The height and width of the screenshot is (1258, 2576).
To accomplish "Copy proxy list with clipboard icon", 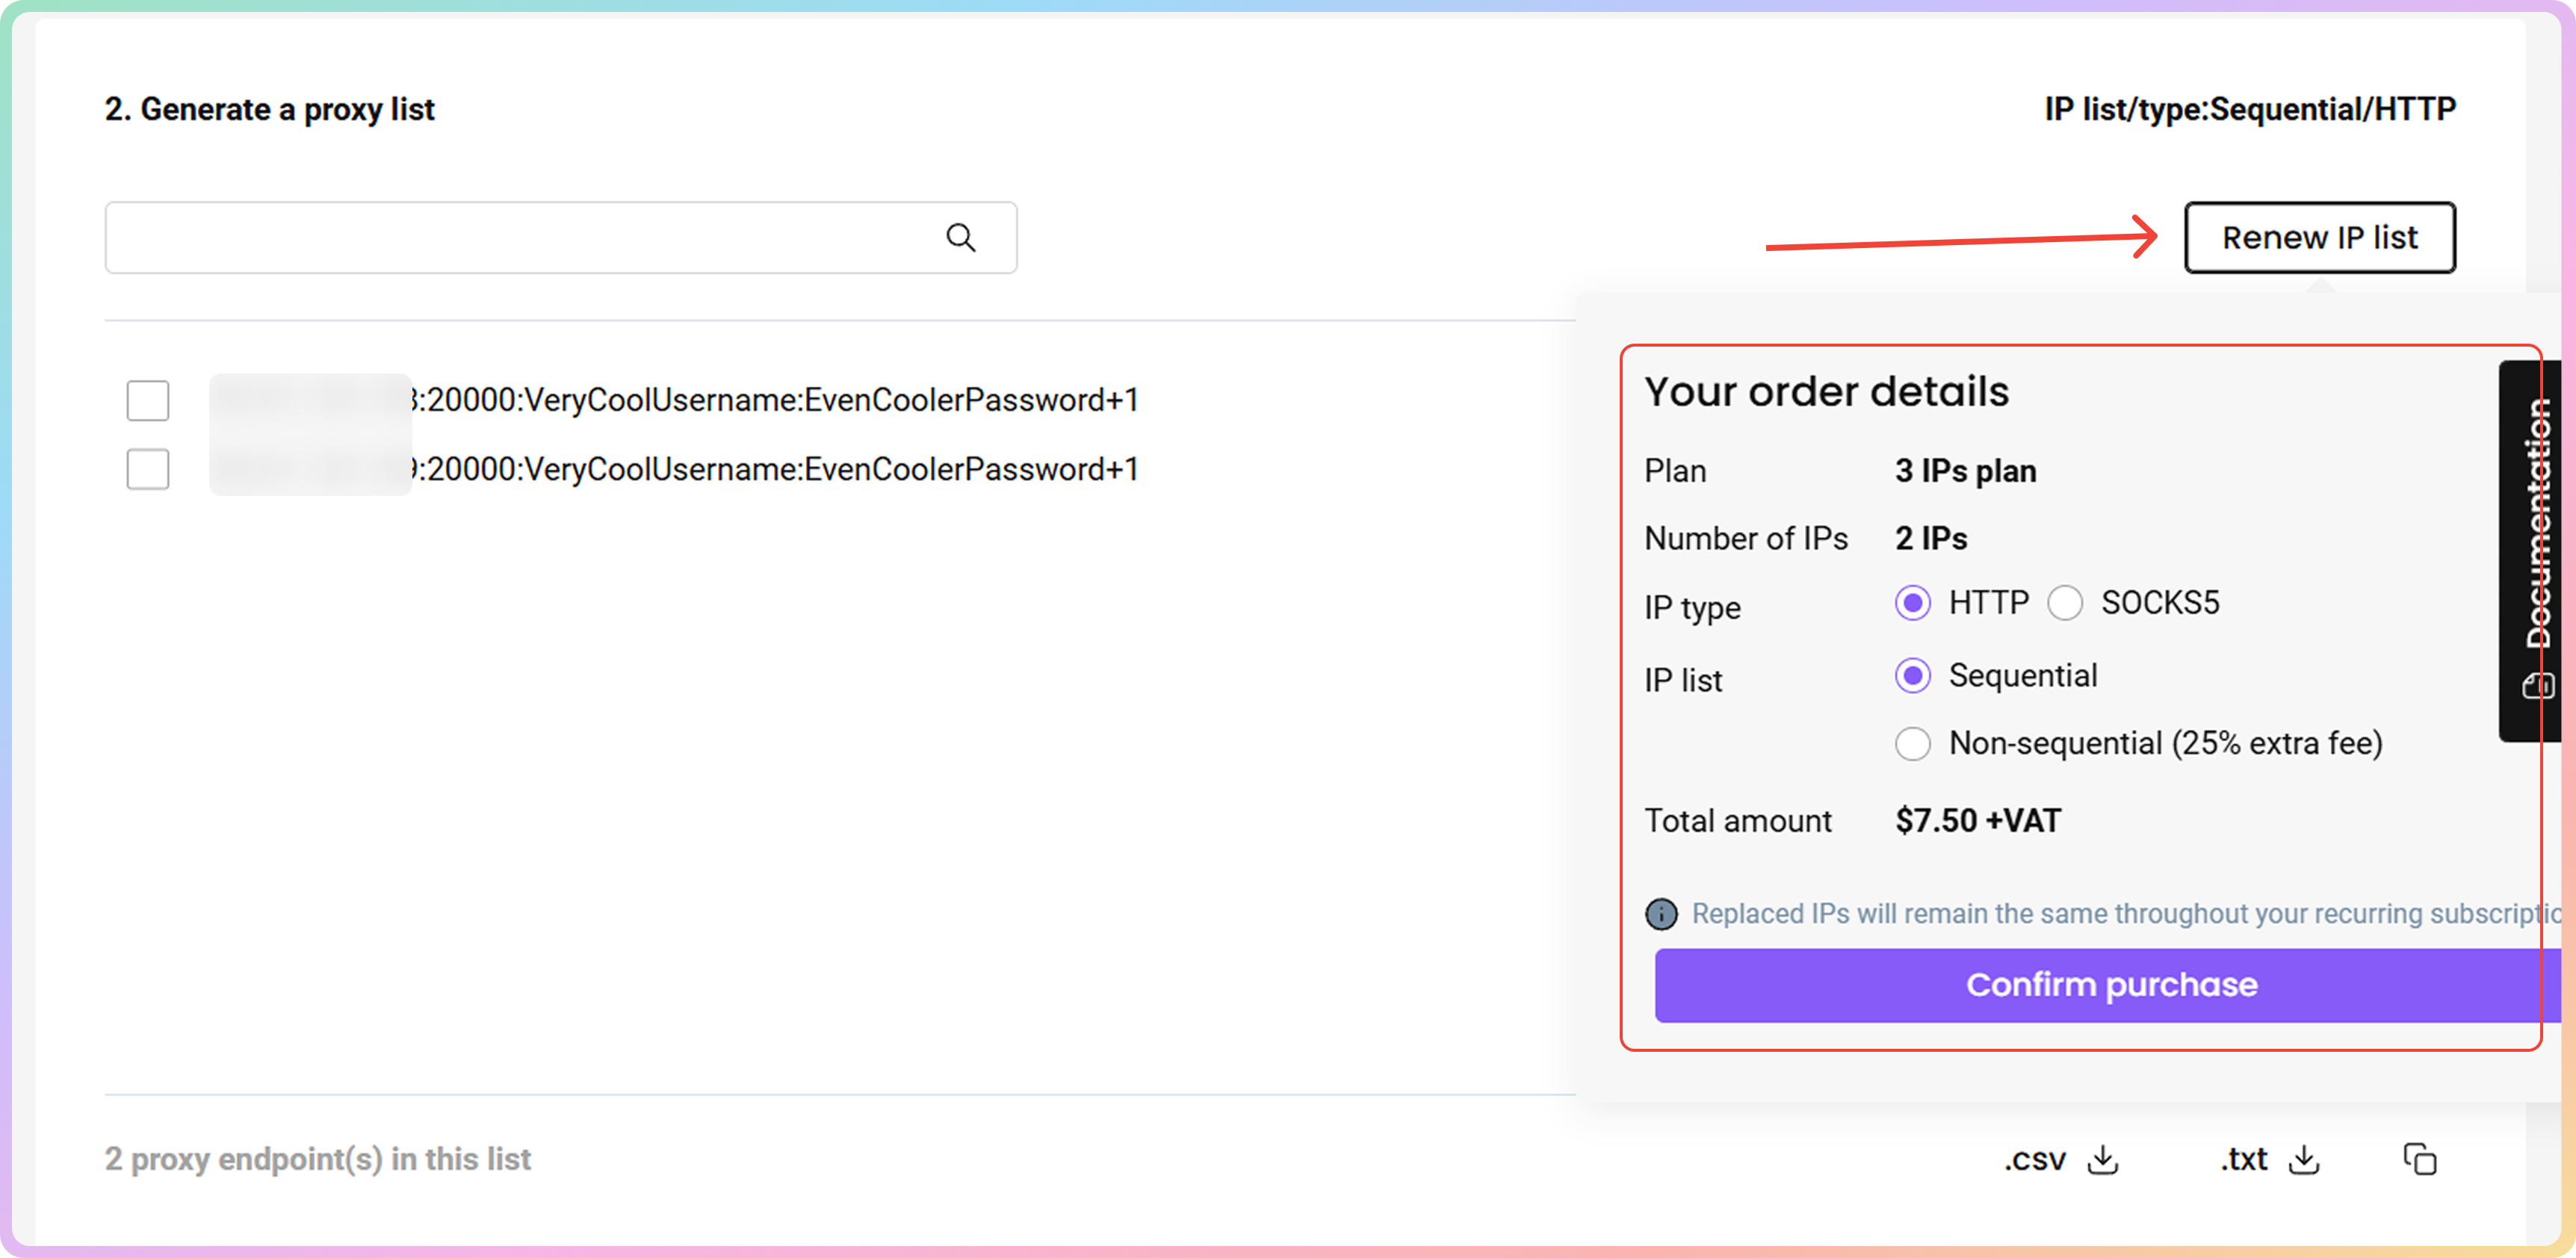I will pos(2420,1159).
